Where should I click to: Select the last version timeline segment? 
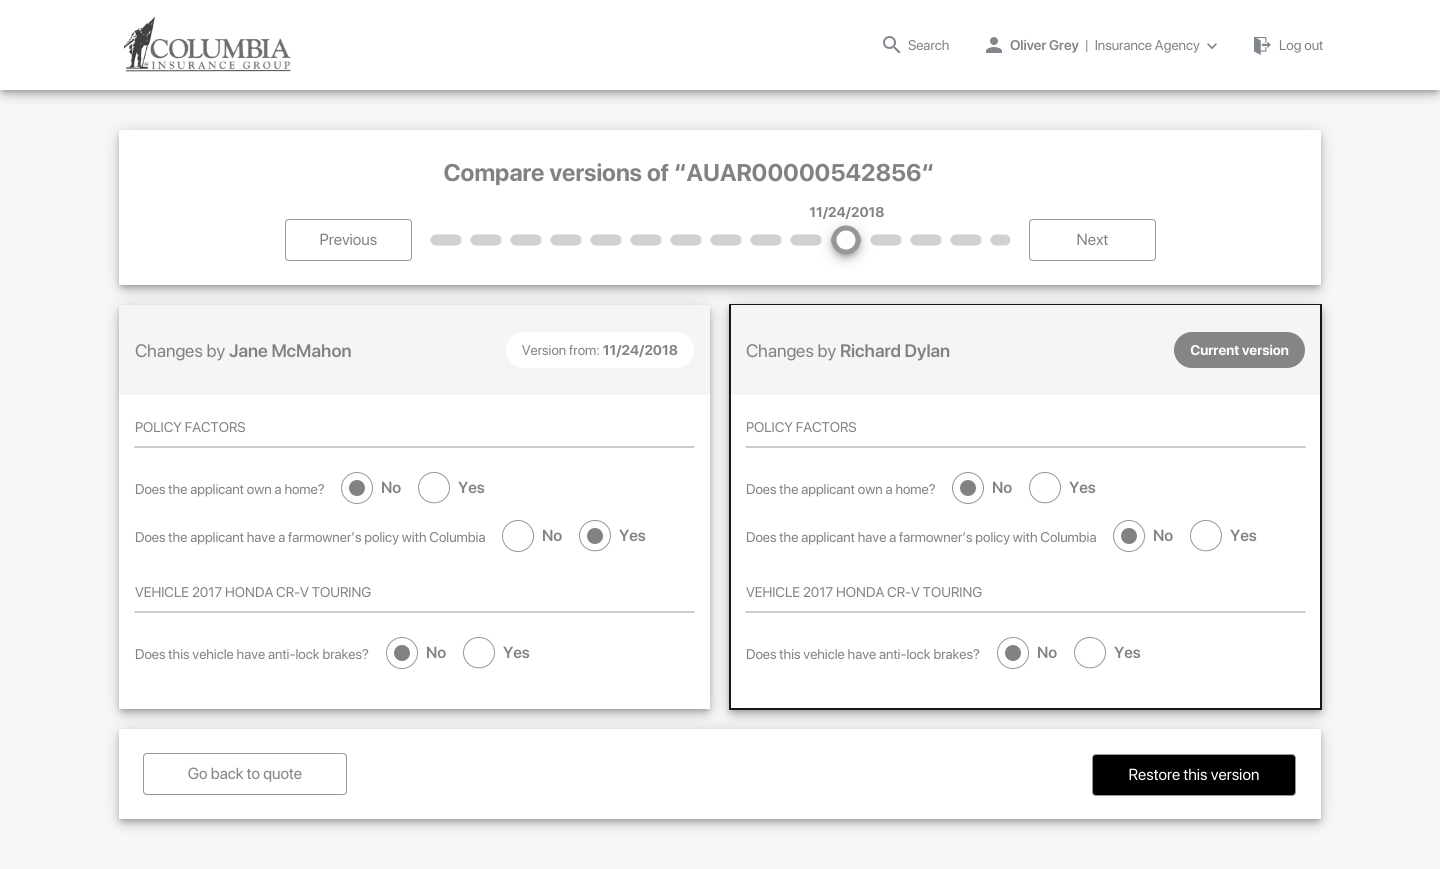point(1000,240)
